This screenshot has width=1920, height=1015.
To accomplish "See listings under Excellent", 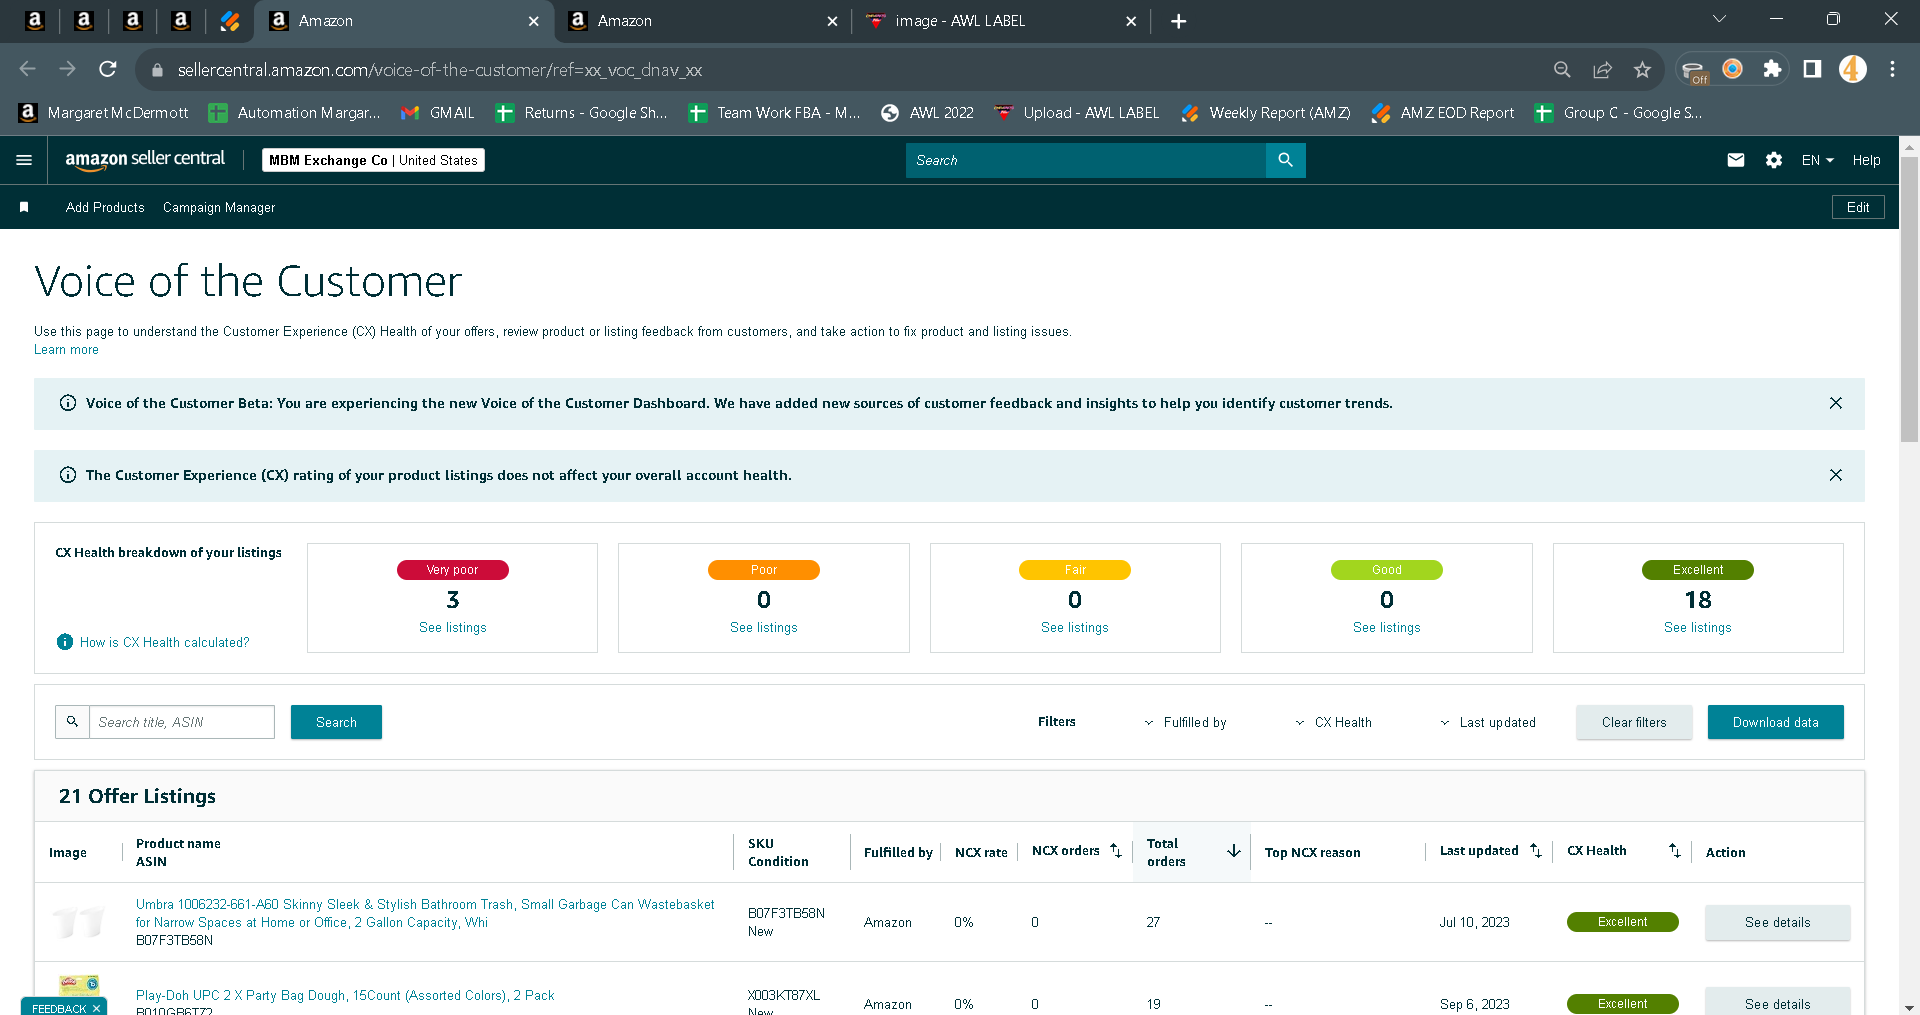I will click(1697, 627).
